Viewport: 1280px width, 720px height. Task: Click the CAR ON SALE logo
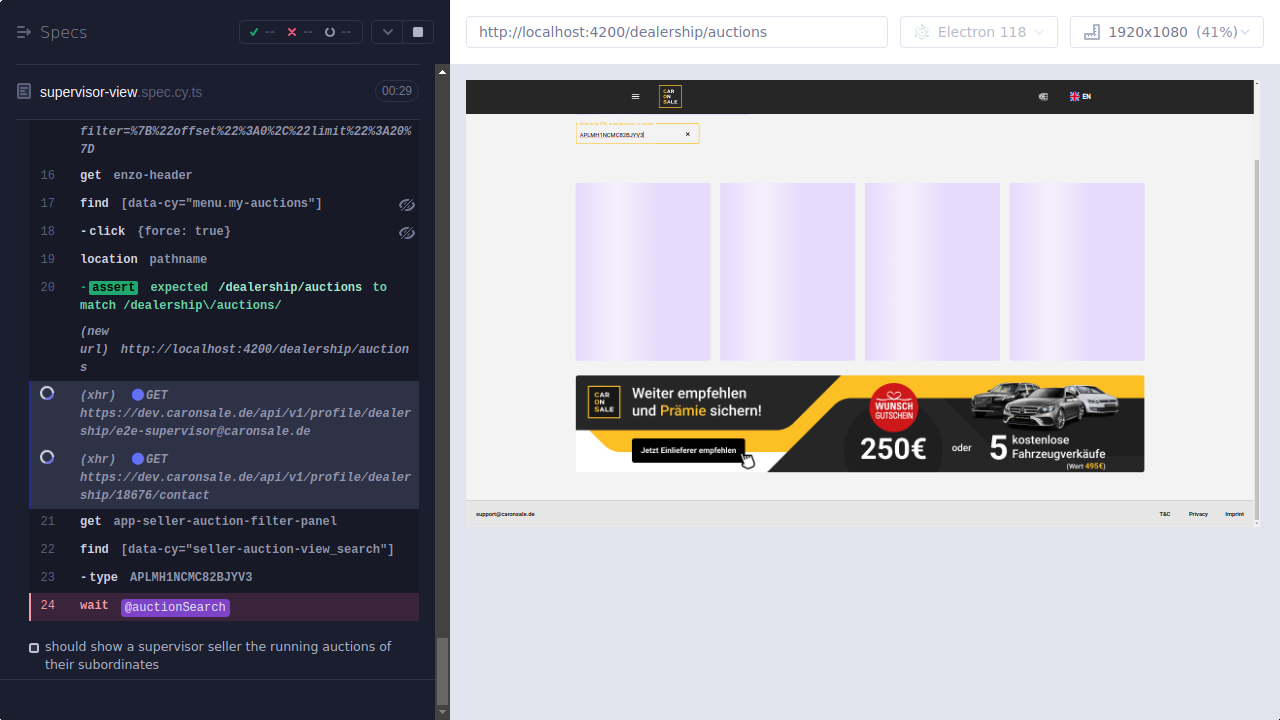pos(670,96)
